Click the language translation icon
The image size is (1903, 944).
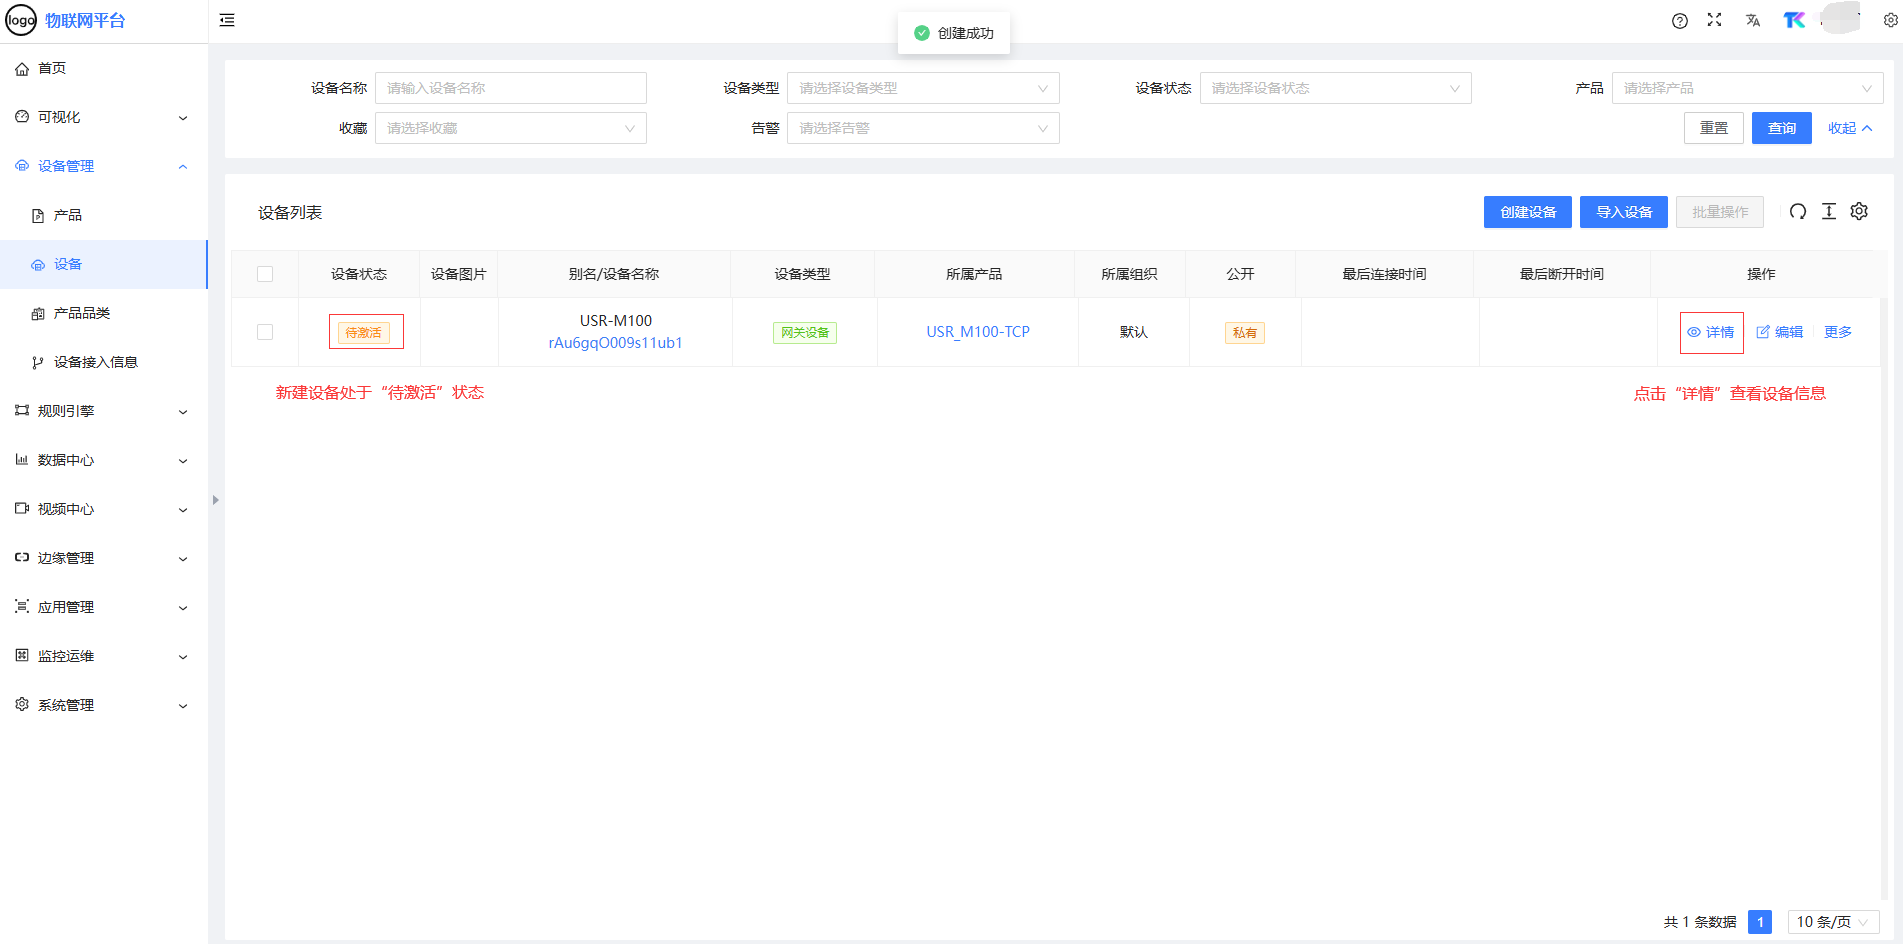click(1752, 20)
